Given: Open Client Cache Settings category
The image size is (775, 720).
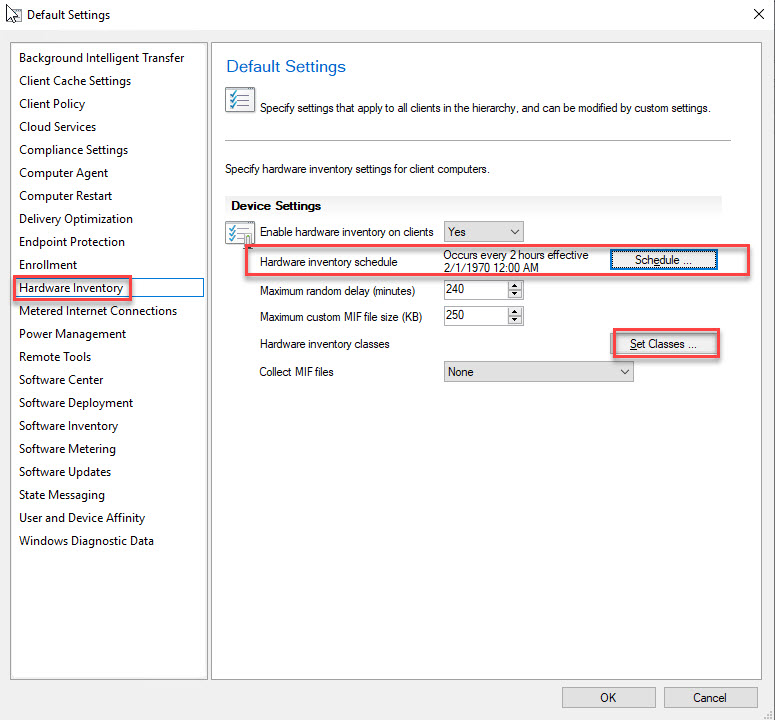Looking at the screenshot, I should coord(75,81).
